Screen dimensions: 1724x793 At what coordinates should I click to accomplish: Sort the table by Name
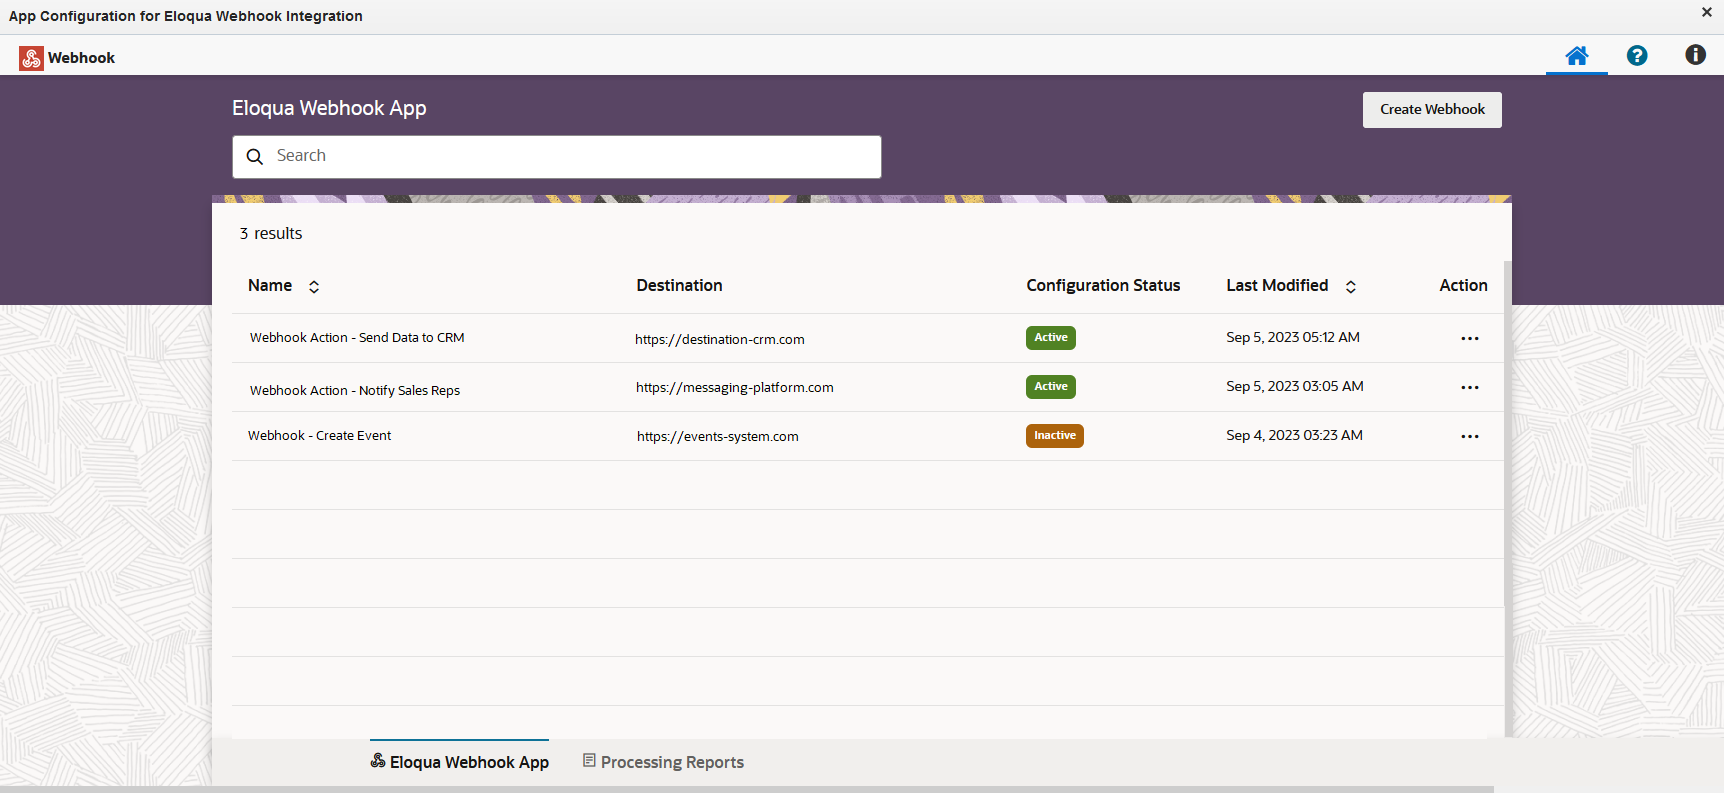click(314, 287)
